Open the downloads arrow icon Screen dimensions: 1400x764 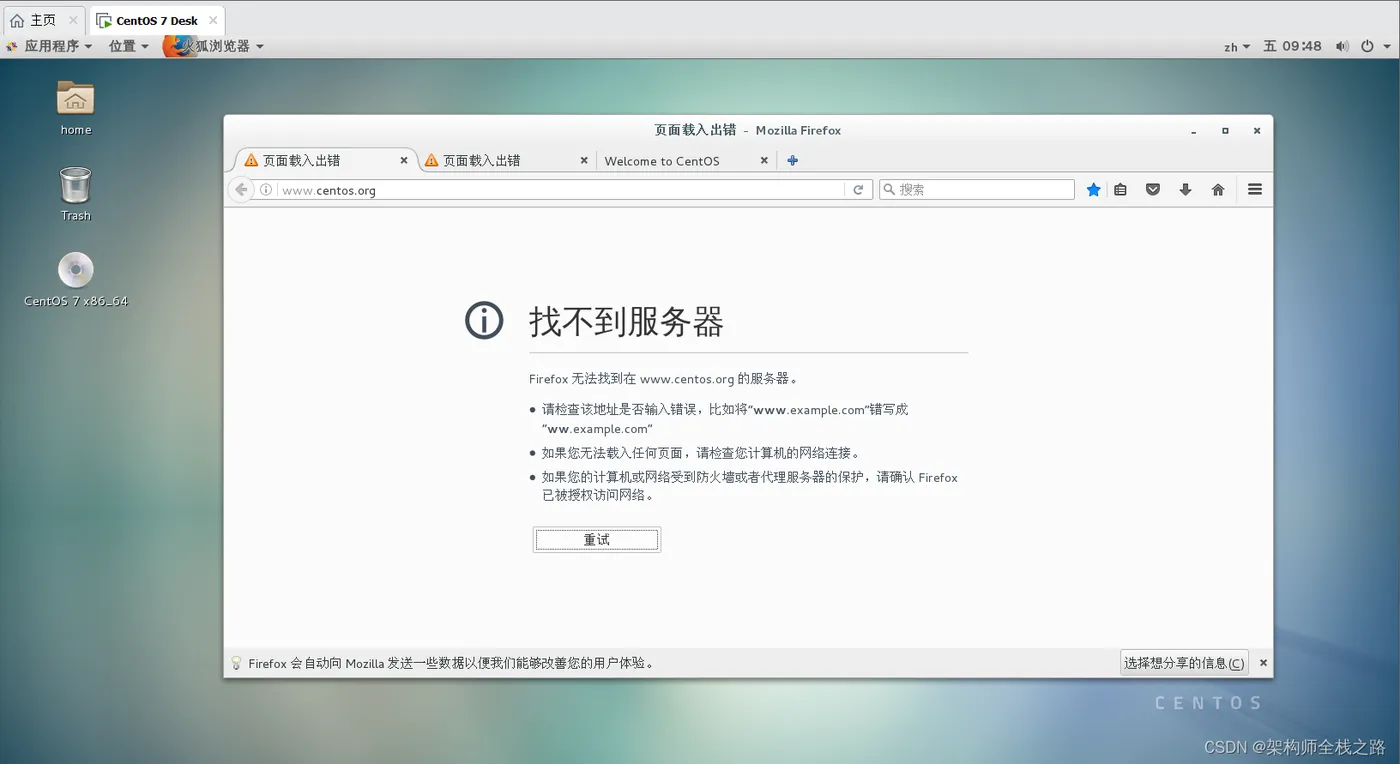[1186, 190]
